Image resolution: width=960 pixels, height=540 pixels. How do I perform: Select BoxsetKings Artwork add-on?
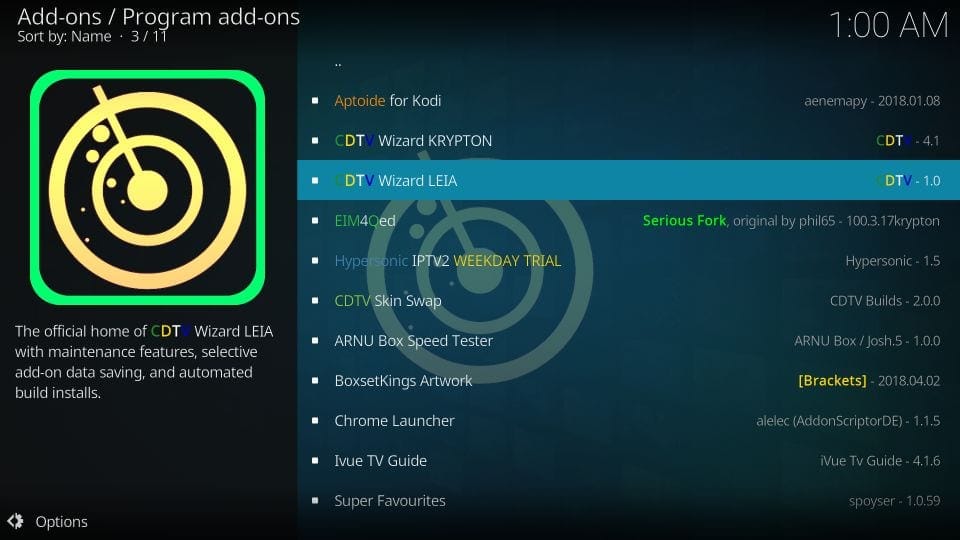[628, 380]
